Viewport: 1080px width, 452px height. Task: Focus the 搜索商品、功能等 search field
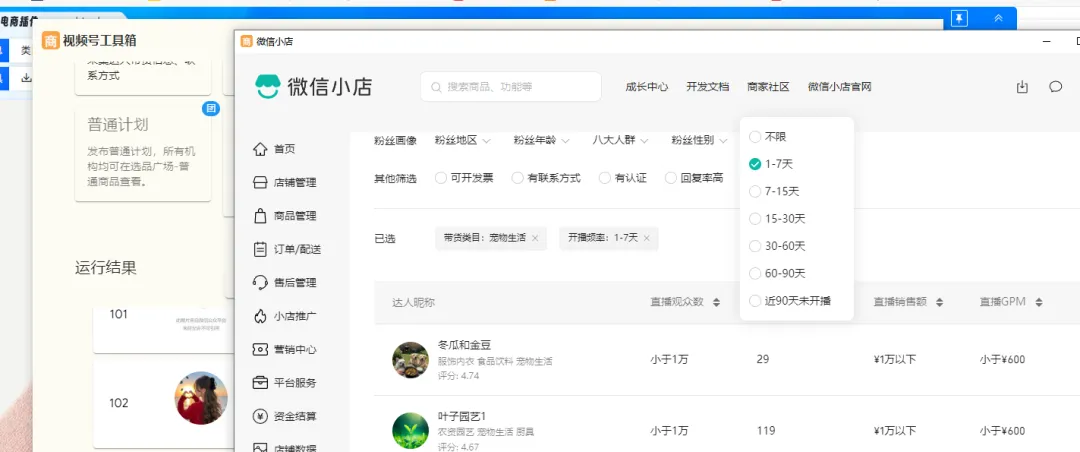coord(511,87)
